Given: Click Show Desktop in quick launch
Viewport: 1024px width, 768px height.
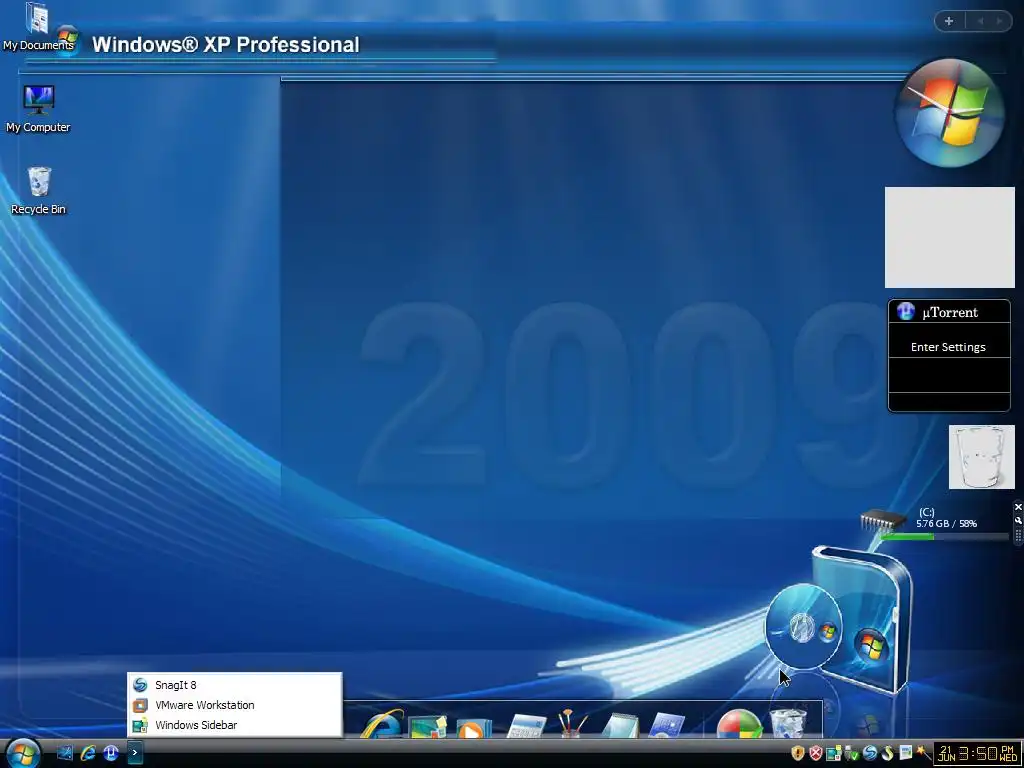Looking at the screenshot, I should tap(65, 752).
